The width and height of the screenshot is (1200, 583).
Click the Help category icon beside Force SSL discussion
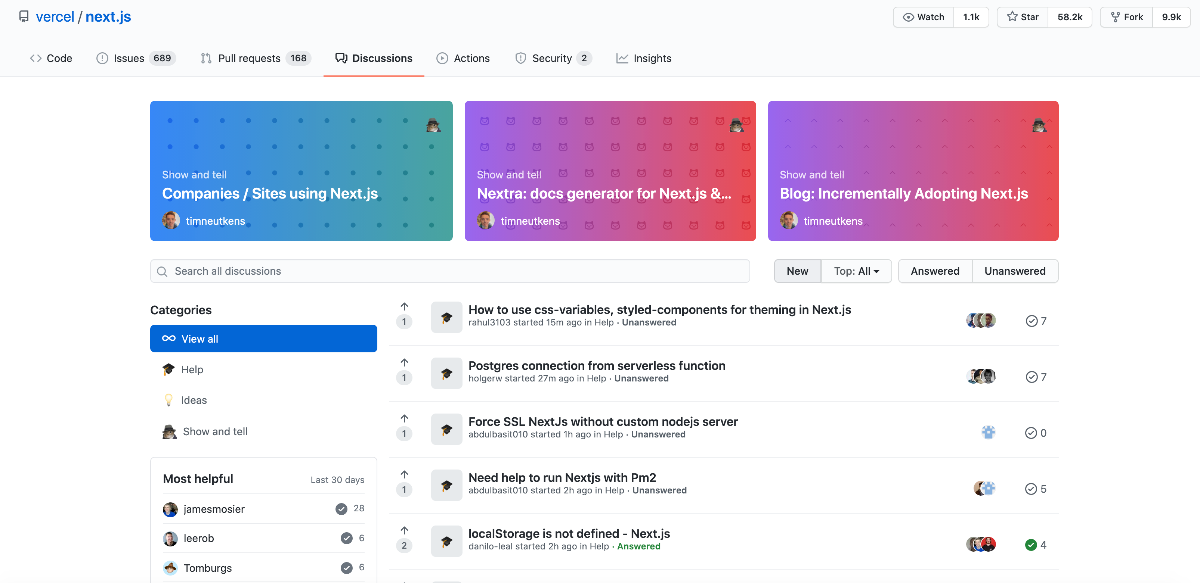tap(447, 429)
